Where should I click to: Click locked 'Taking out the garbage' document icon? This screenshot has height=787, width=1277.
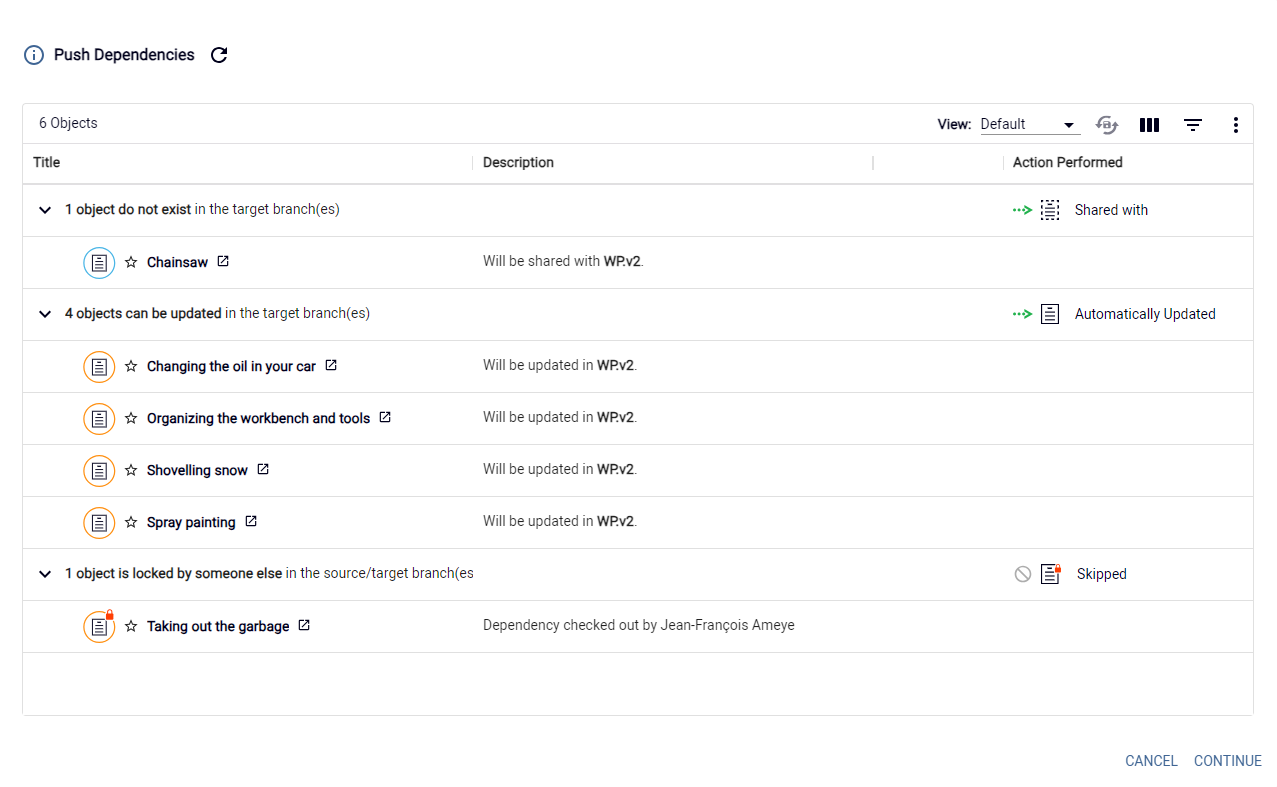(x=99, y=627)
